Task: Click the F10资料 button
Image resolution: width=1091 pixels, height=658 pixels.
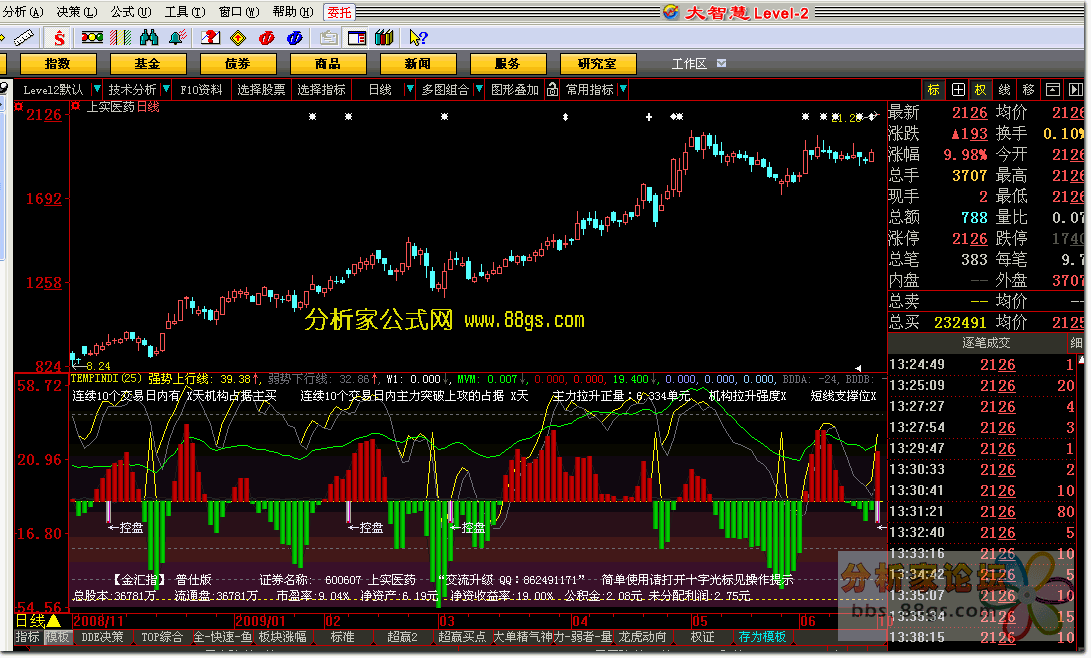Action: pyautogui.click(x=201, y=90)
